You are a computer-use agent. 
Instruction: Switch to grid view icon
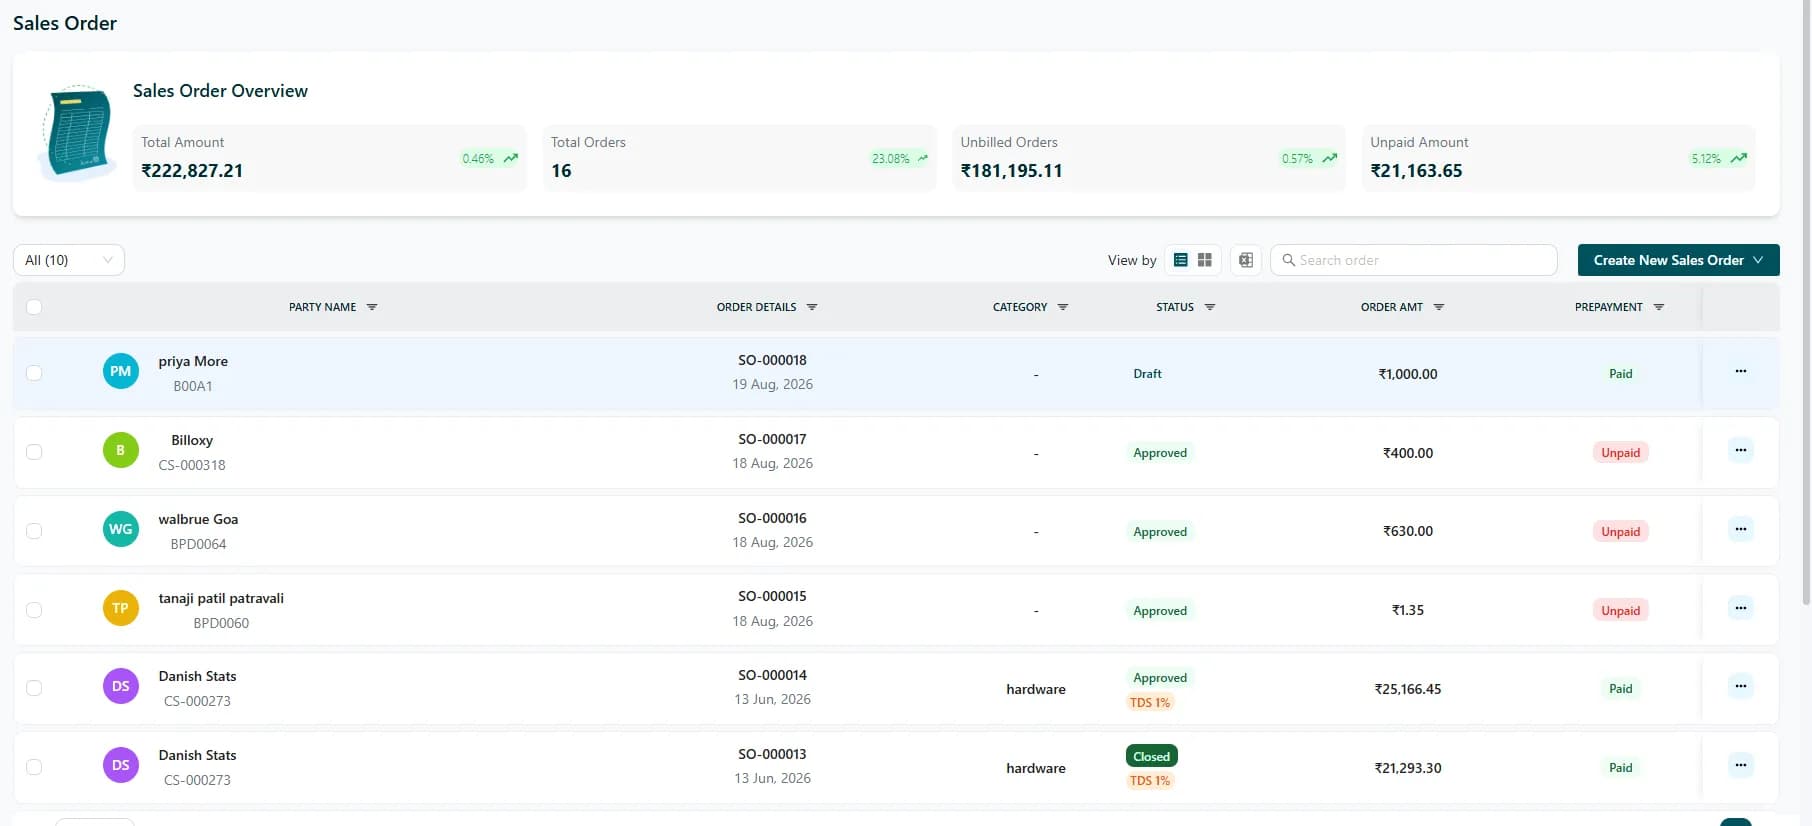1205,260
